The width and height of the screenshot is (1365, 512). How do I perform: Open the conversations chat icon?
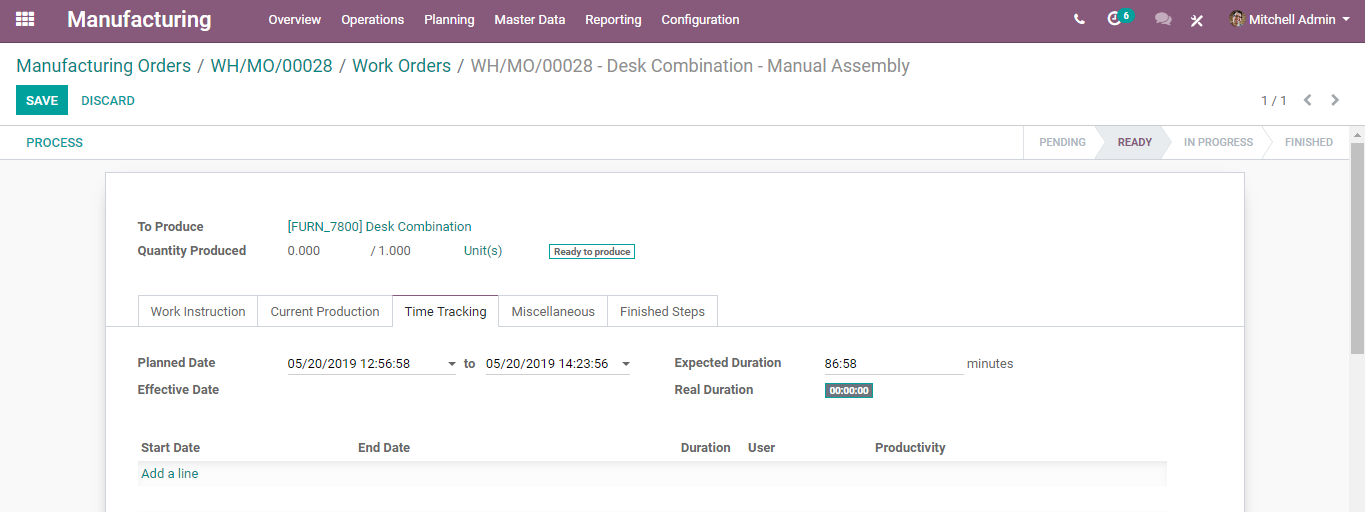point(1163,19)
